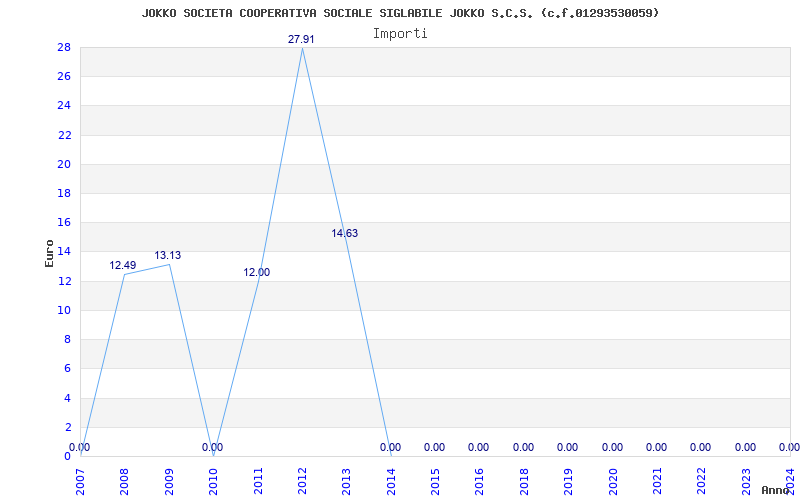Select the 2008 year on x-axis
This screenshot has height=500, width=800.
click(x=125, y=481)
